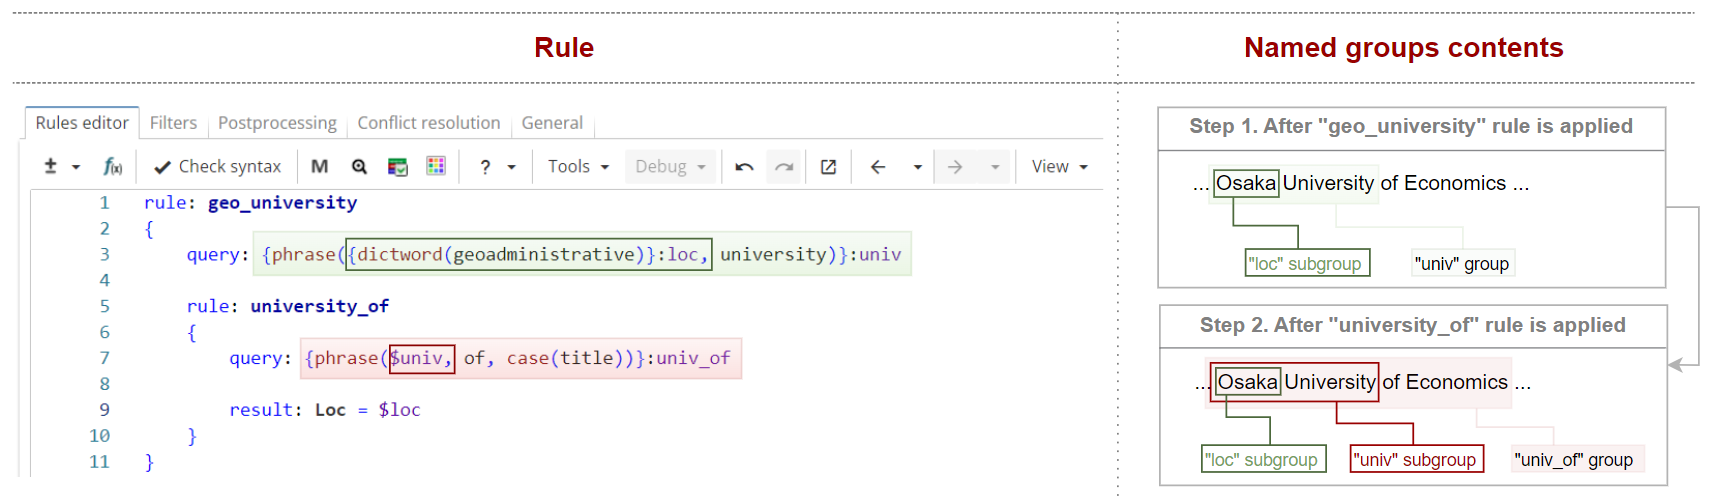
Task: Click the dictword(geoadministrative) loc subquery
Action: (528, 254)
